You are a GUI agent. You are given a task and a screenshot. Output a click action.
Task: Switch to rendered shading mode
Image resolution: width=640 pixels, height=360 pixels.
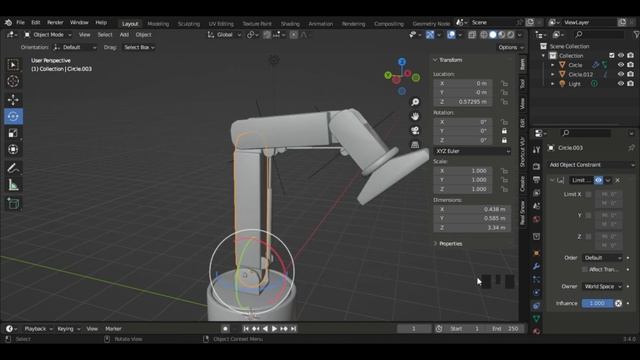(x=511, y=35)
